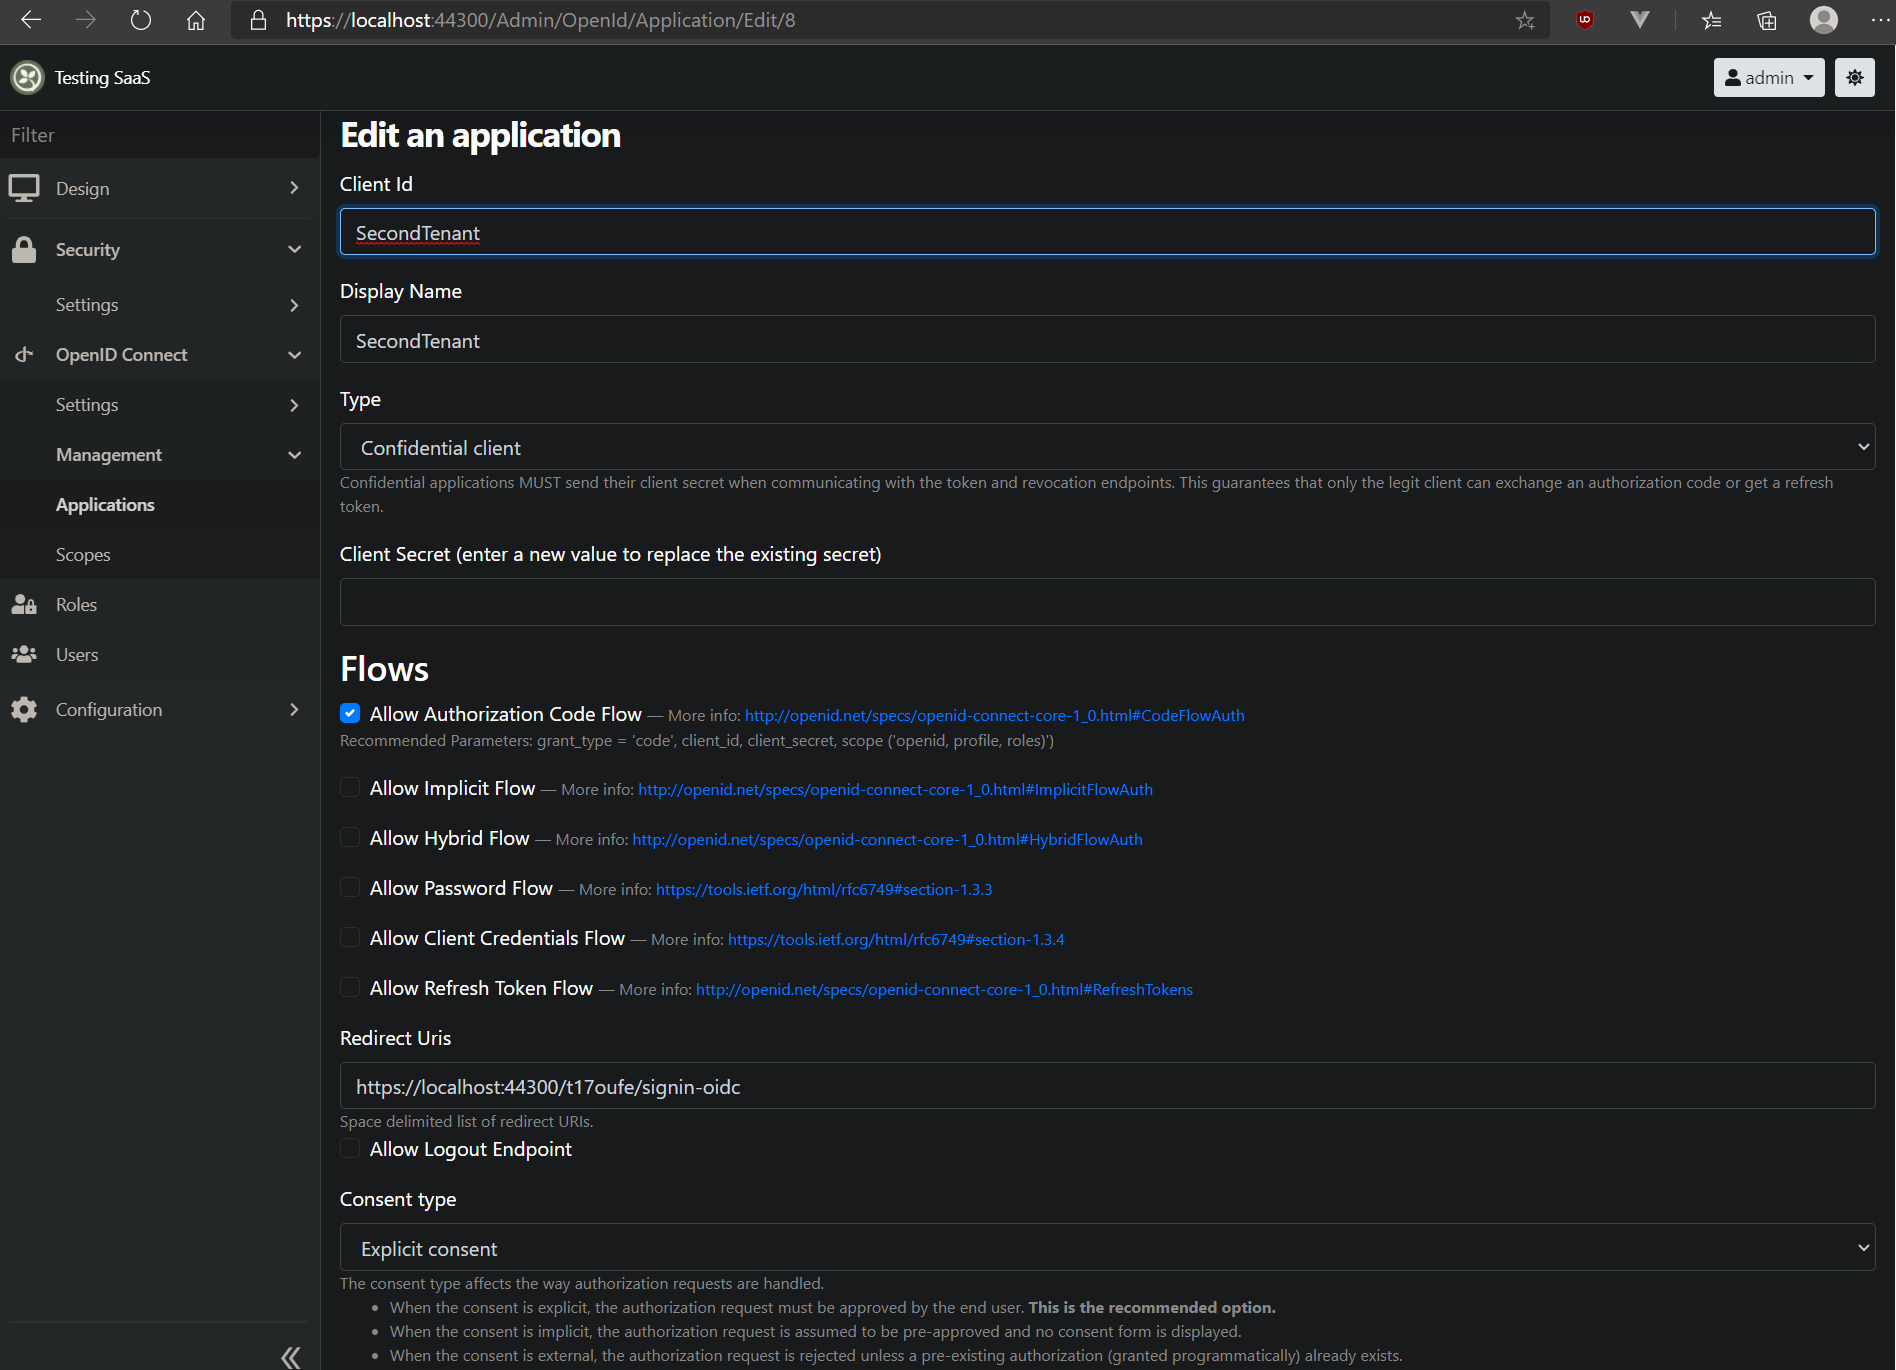Viewport: 1896px width, 1370px height.
Task: Follow the HybridFlowAuth more info link
Action: [886, 839]
